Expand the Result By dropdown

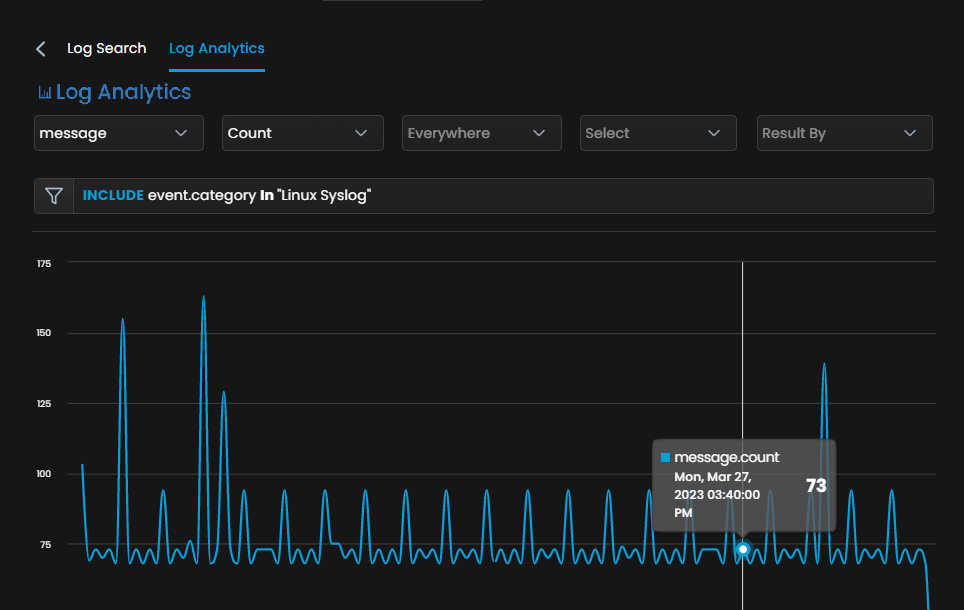click(844, 133)
